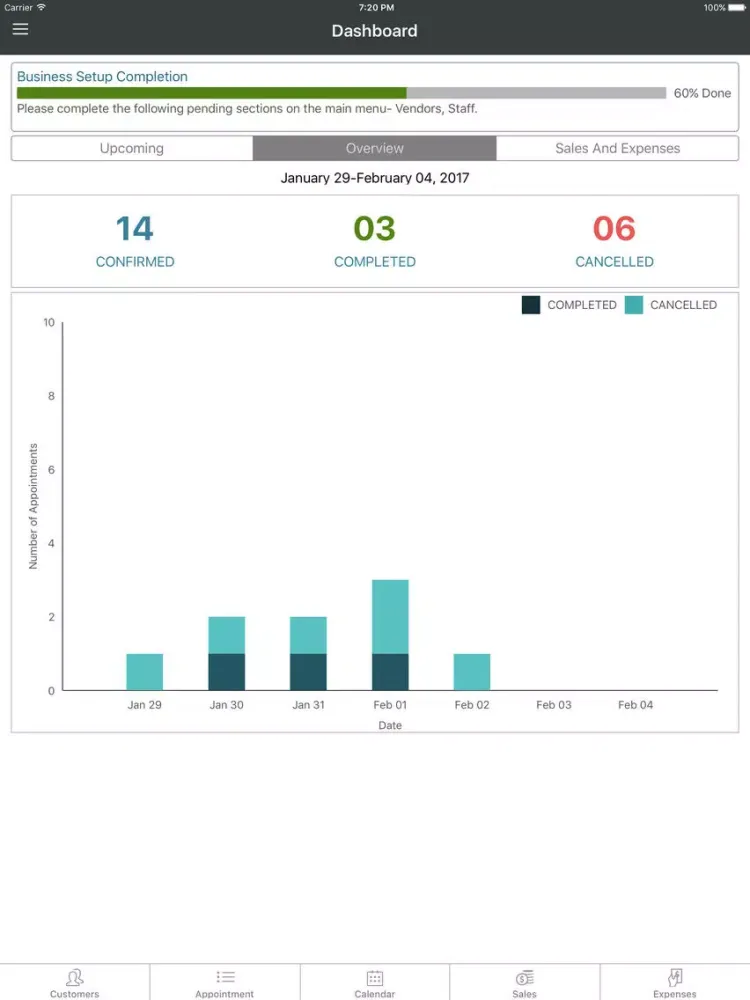Viewport: 750px width, 1000px height.
Task: Select the Feb 01 completed bar segment
Action: coord(390,672)
